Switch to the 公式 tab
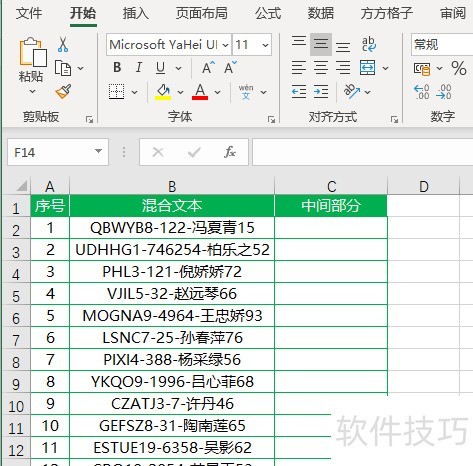This screenshot has height=466, width=473. coord(268,13)
